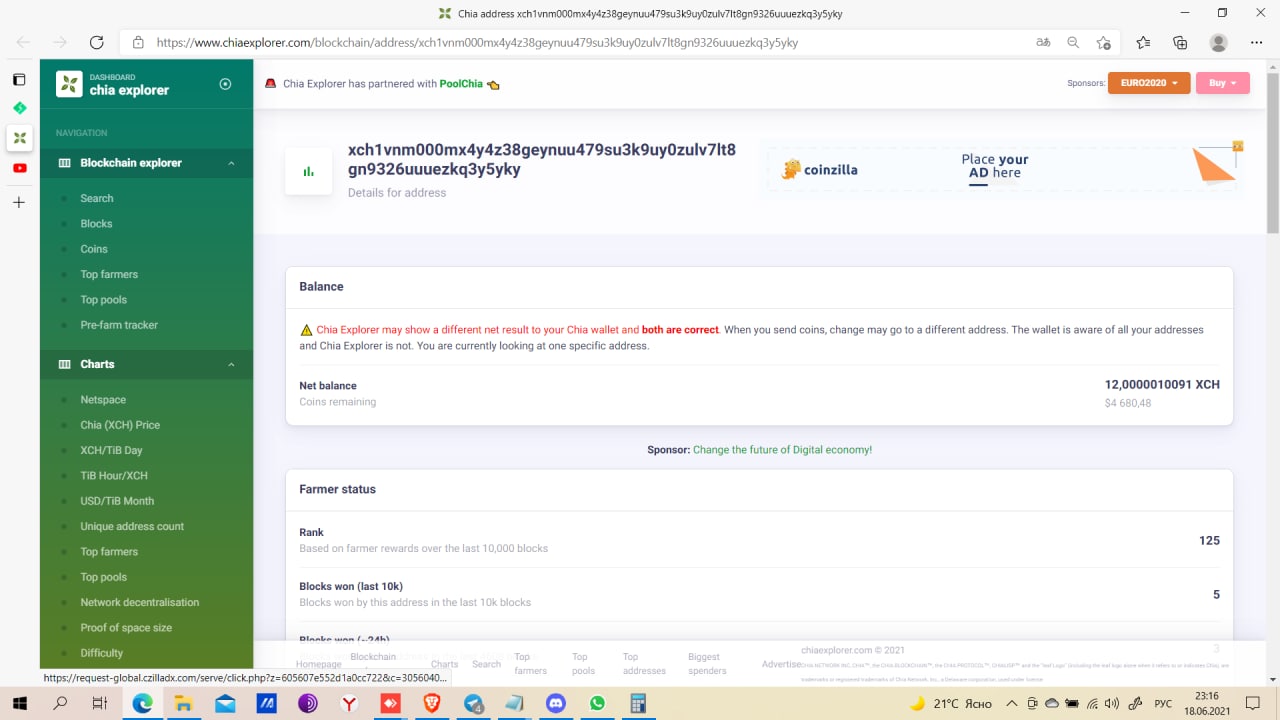The image size is (1280, 720).
Task: Click the sponsor link about Digital economy
Action: point(782,450)
